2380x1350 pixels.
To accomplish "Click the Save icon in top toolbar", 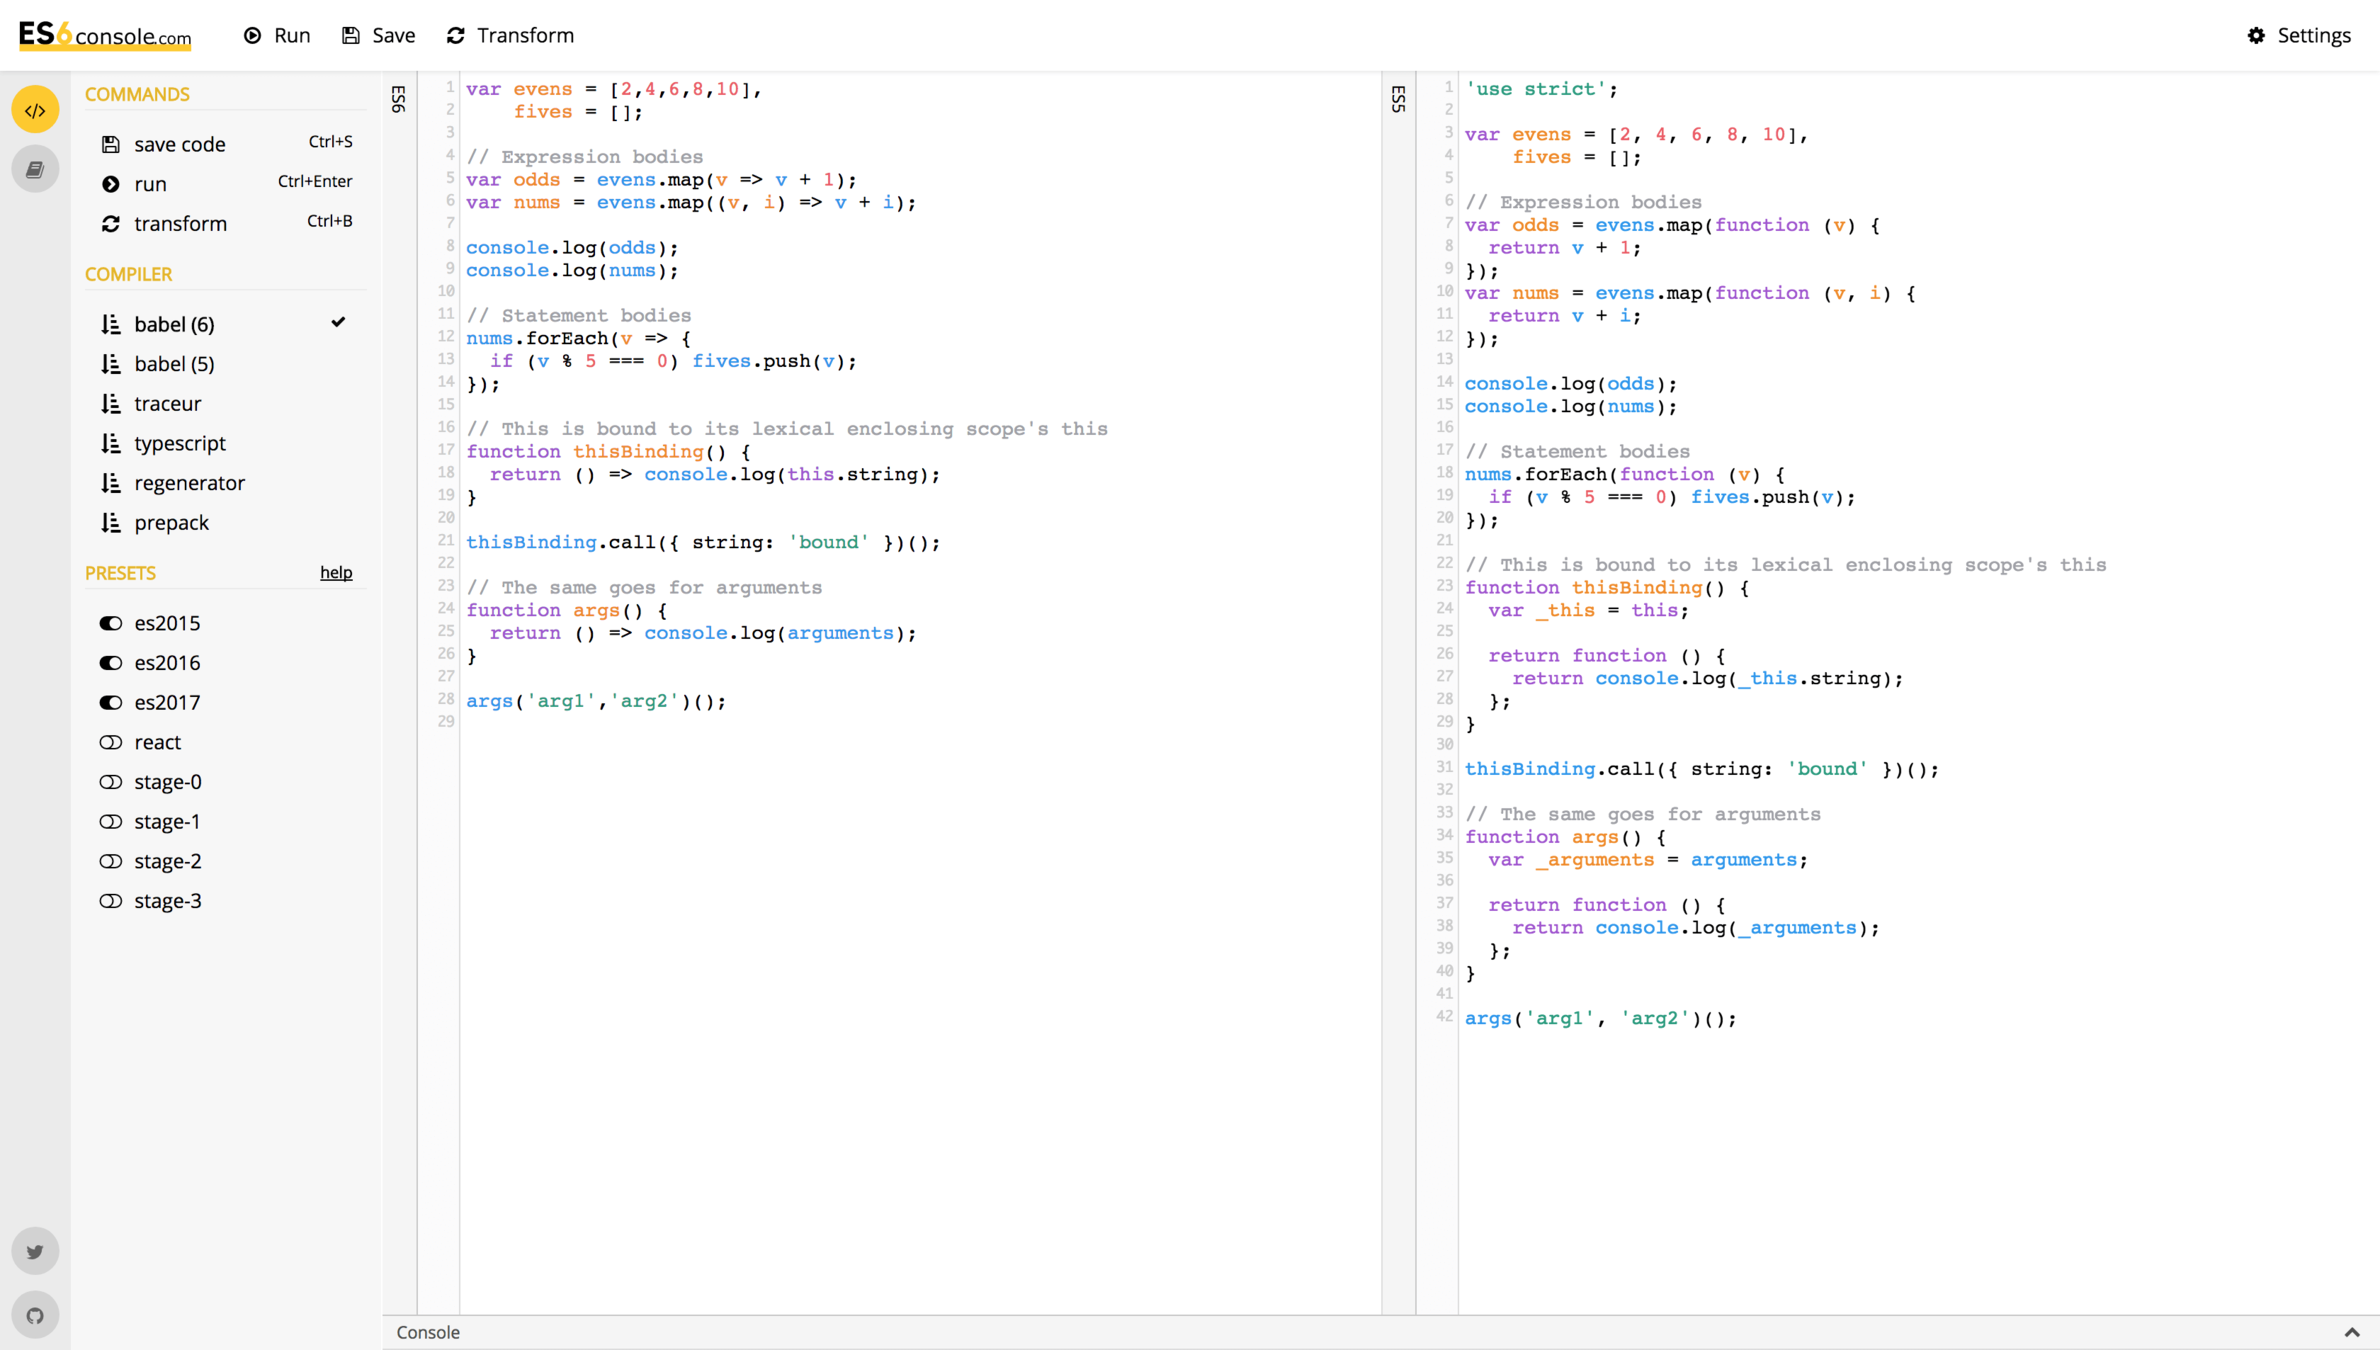I will pyautogui.click(x=351, y=35).
